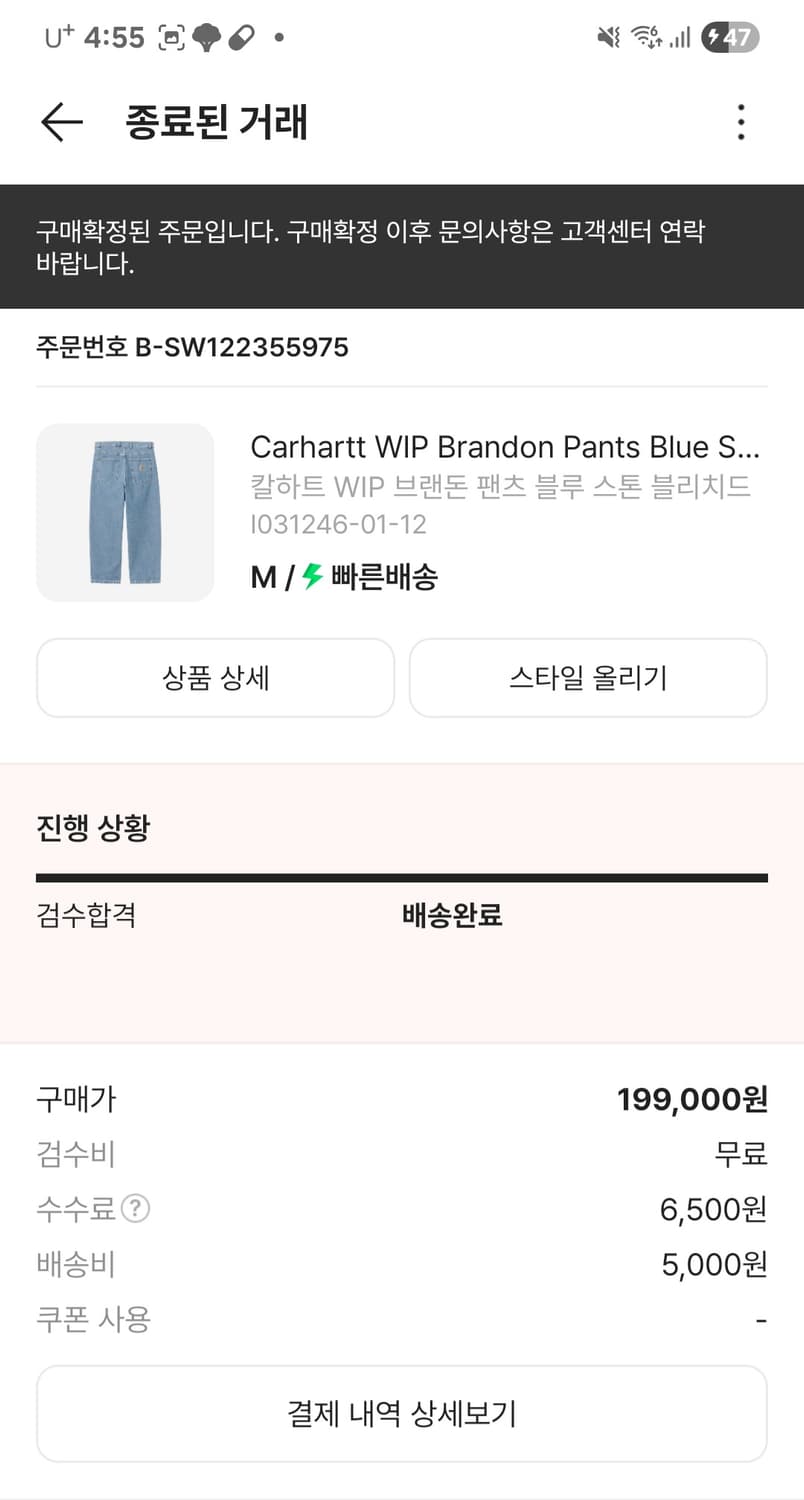
Task: Tap the purchase-confirmed notice banner
Action: click(x=402, y=247)
